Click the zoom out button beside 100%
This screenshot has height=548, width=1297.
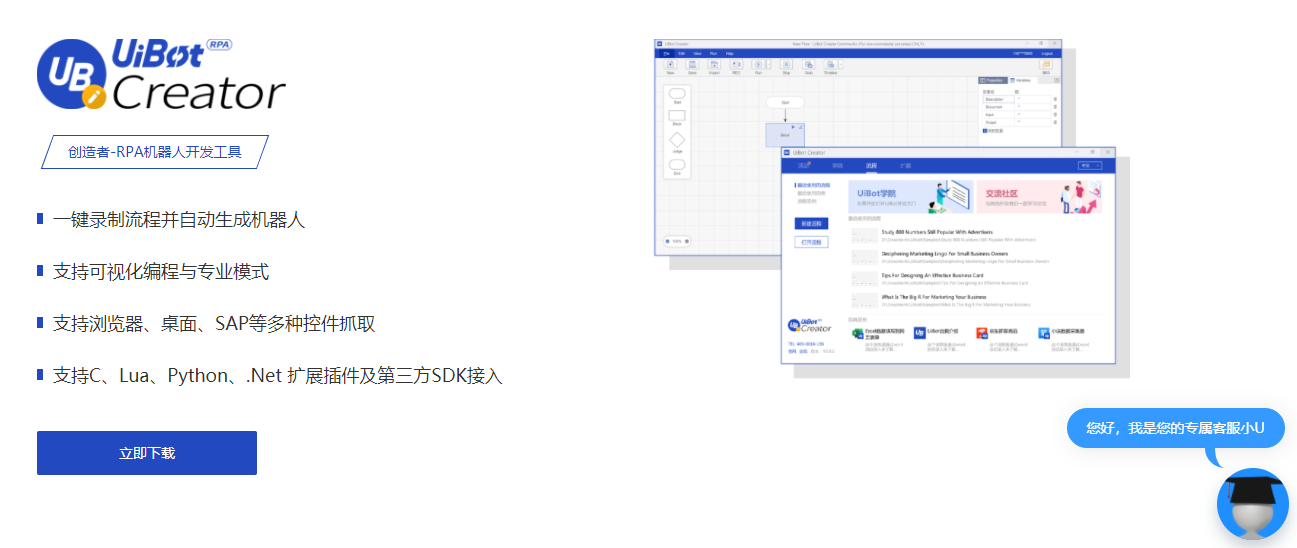click(667, 241)
